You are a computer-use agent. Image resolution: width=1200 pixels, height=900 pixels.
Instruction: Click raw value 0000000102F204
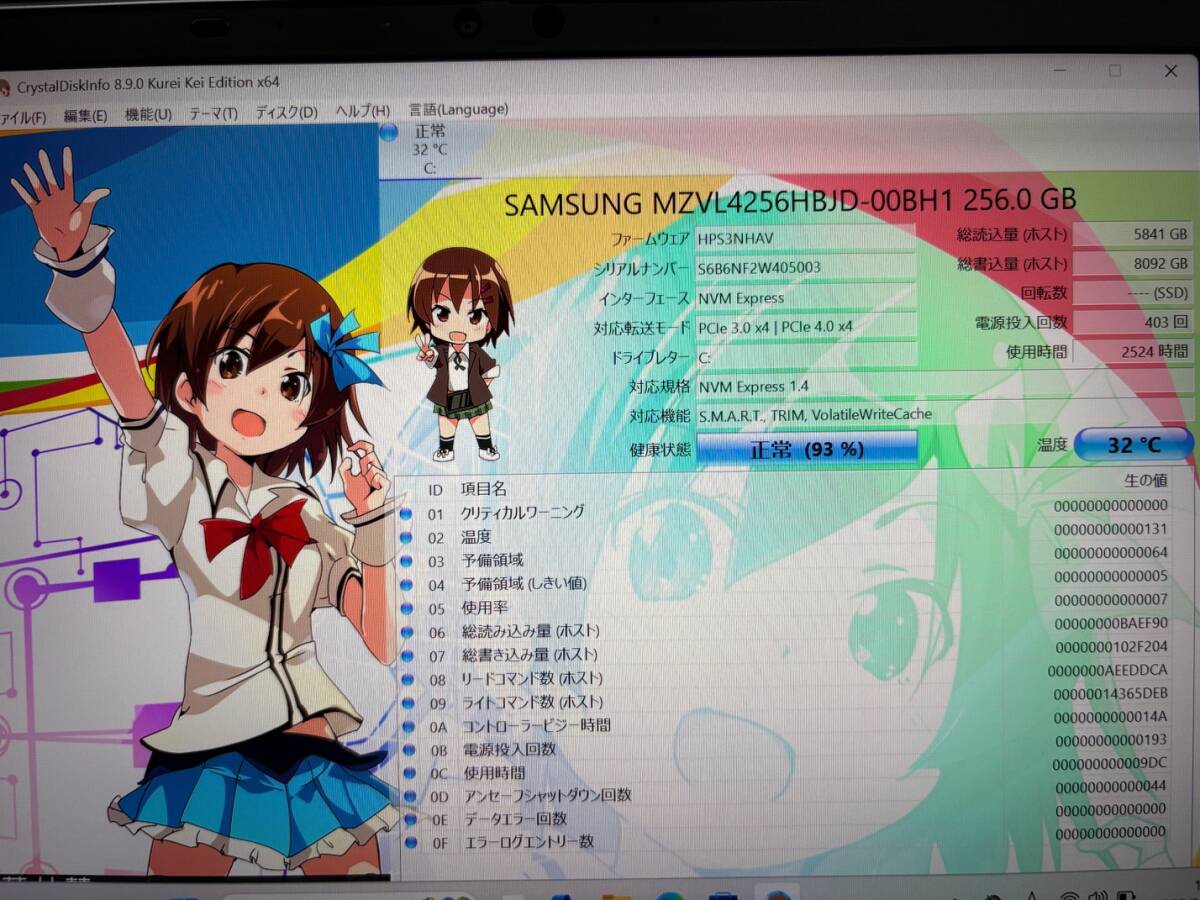[1110, 646]
